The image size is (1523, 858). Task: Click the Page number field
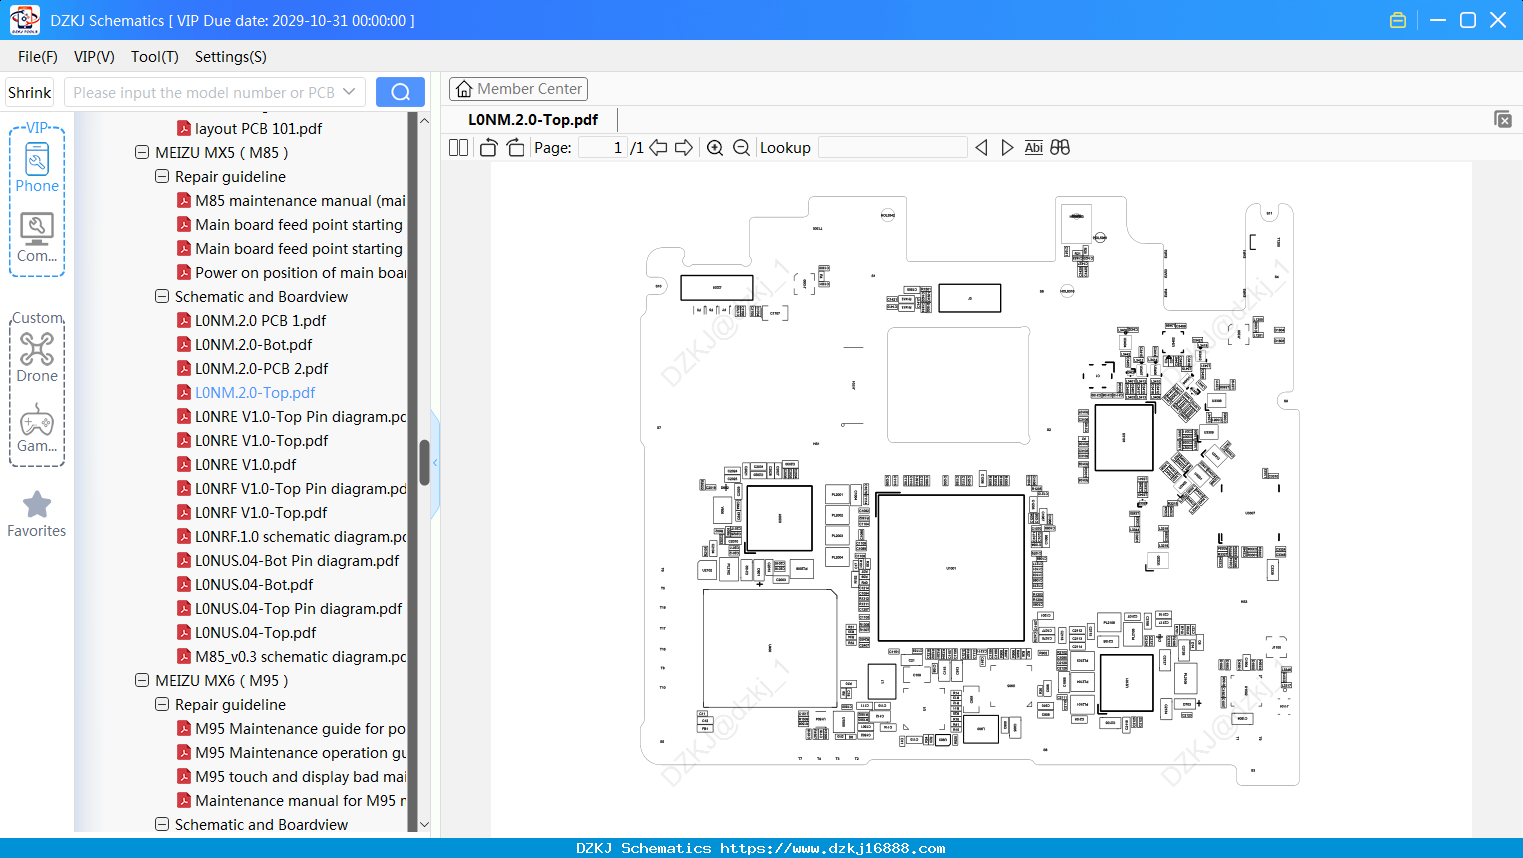point(603,148)
